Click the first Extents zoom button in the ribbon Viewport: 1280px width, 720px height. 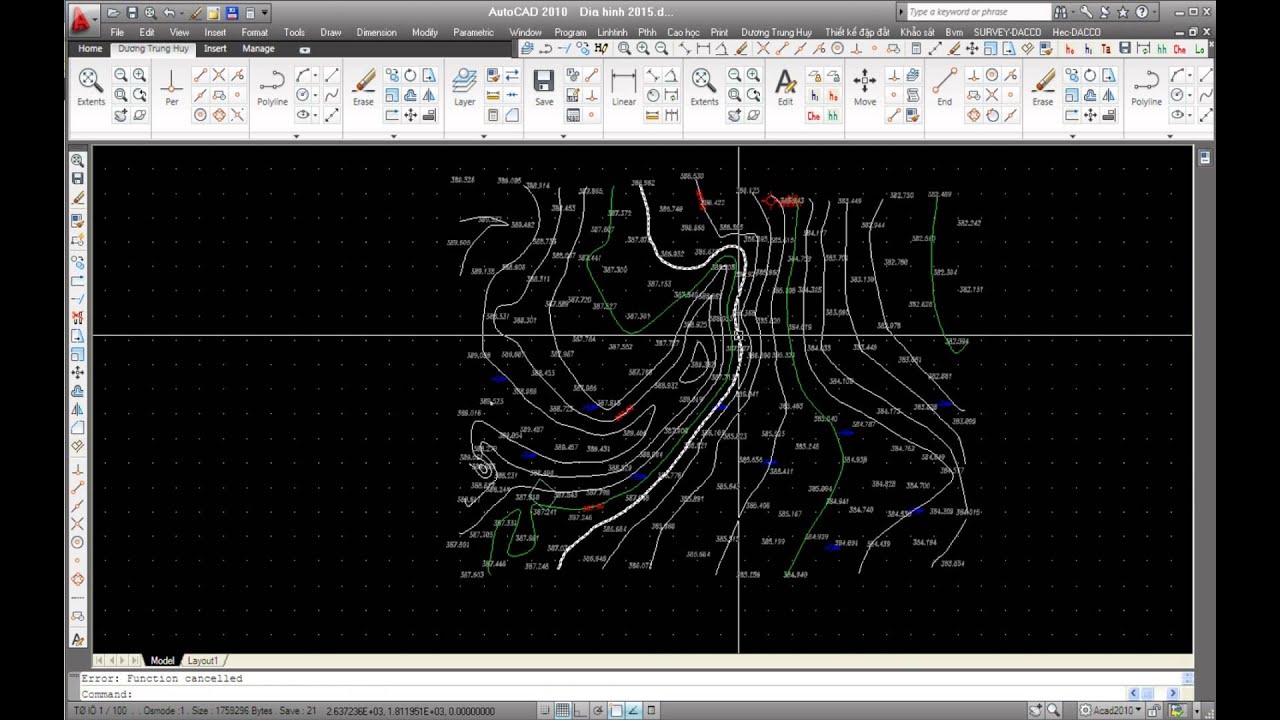[90, 88]
